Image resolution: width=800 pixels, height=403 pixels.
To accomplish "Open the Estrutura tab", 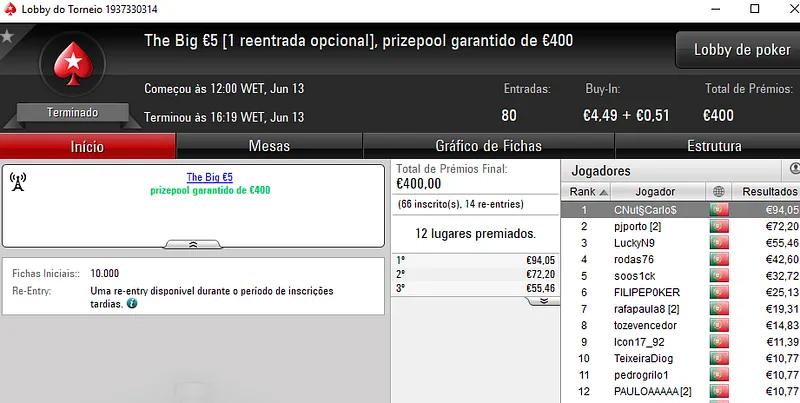I will click(714, 146).
